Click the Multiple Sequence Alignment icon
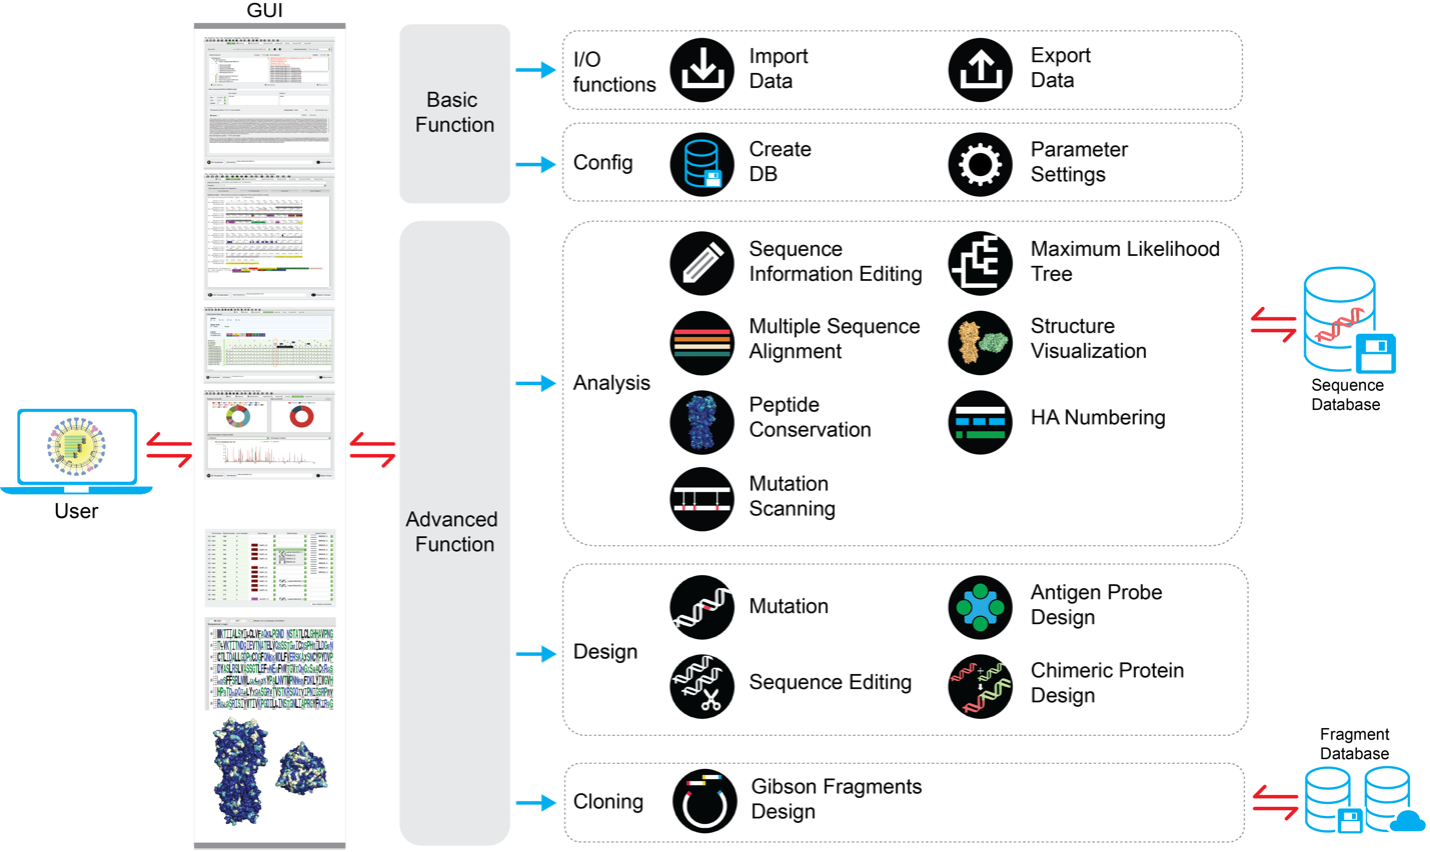Image resolution: width=1430 pixels, height=852 pixels. [x=702, y=342]
